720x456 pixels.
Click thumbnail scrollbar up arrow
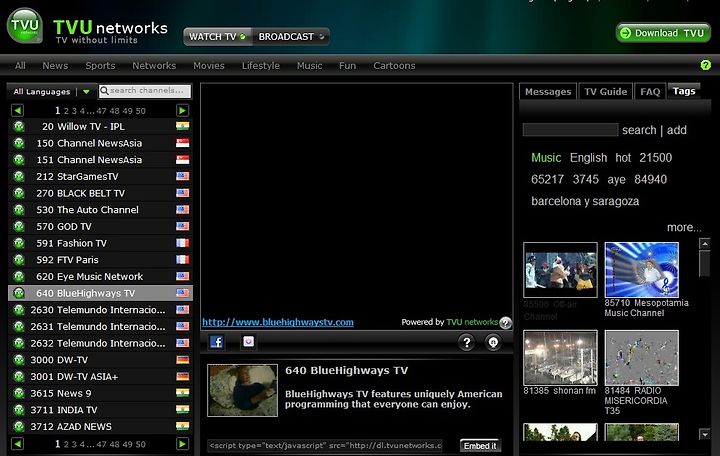coord(704,243)
